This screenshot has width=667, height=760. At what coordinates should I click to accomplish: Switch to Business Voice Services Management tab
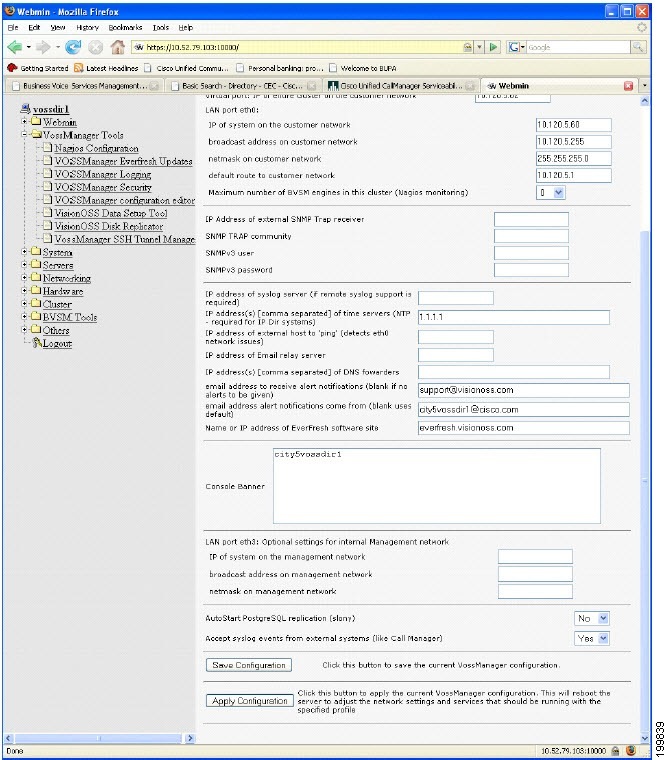(x=85, y=86)
